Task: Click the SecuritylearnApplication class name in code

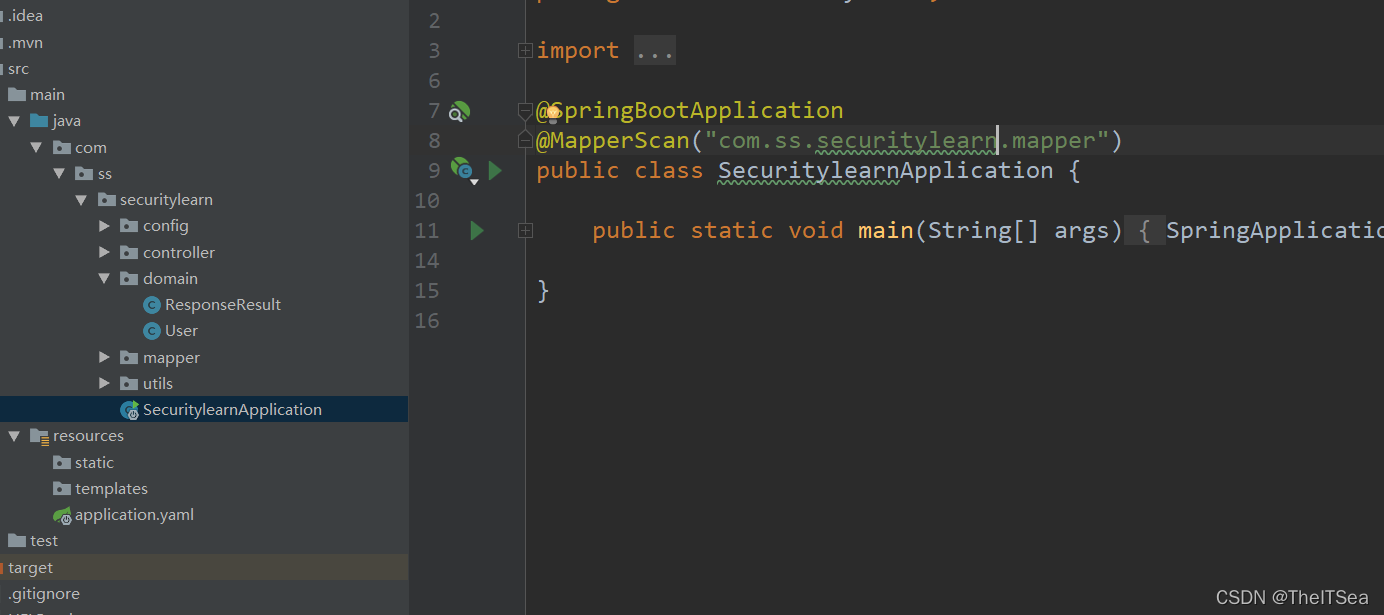Action: coord(885,171)
